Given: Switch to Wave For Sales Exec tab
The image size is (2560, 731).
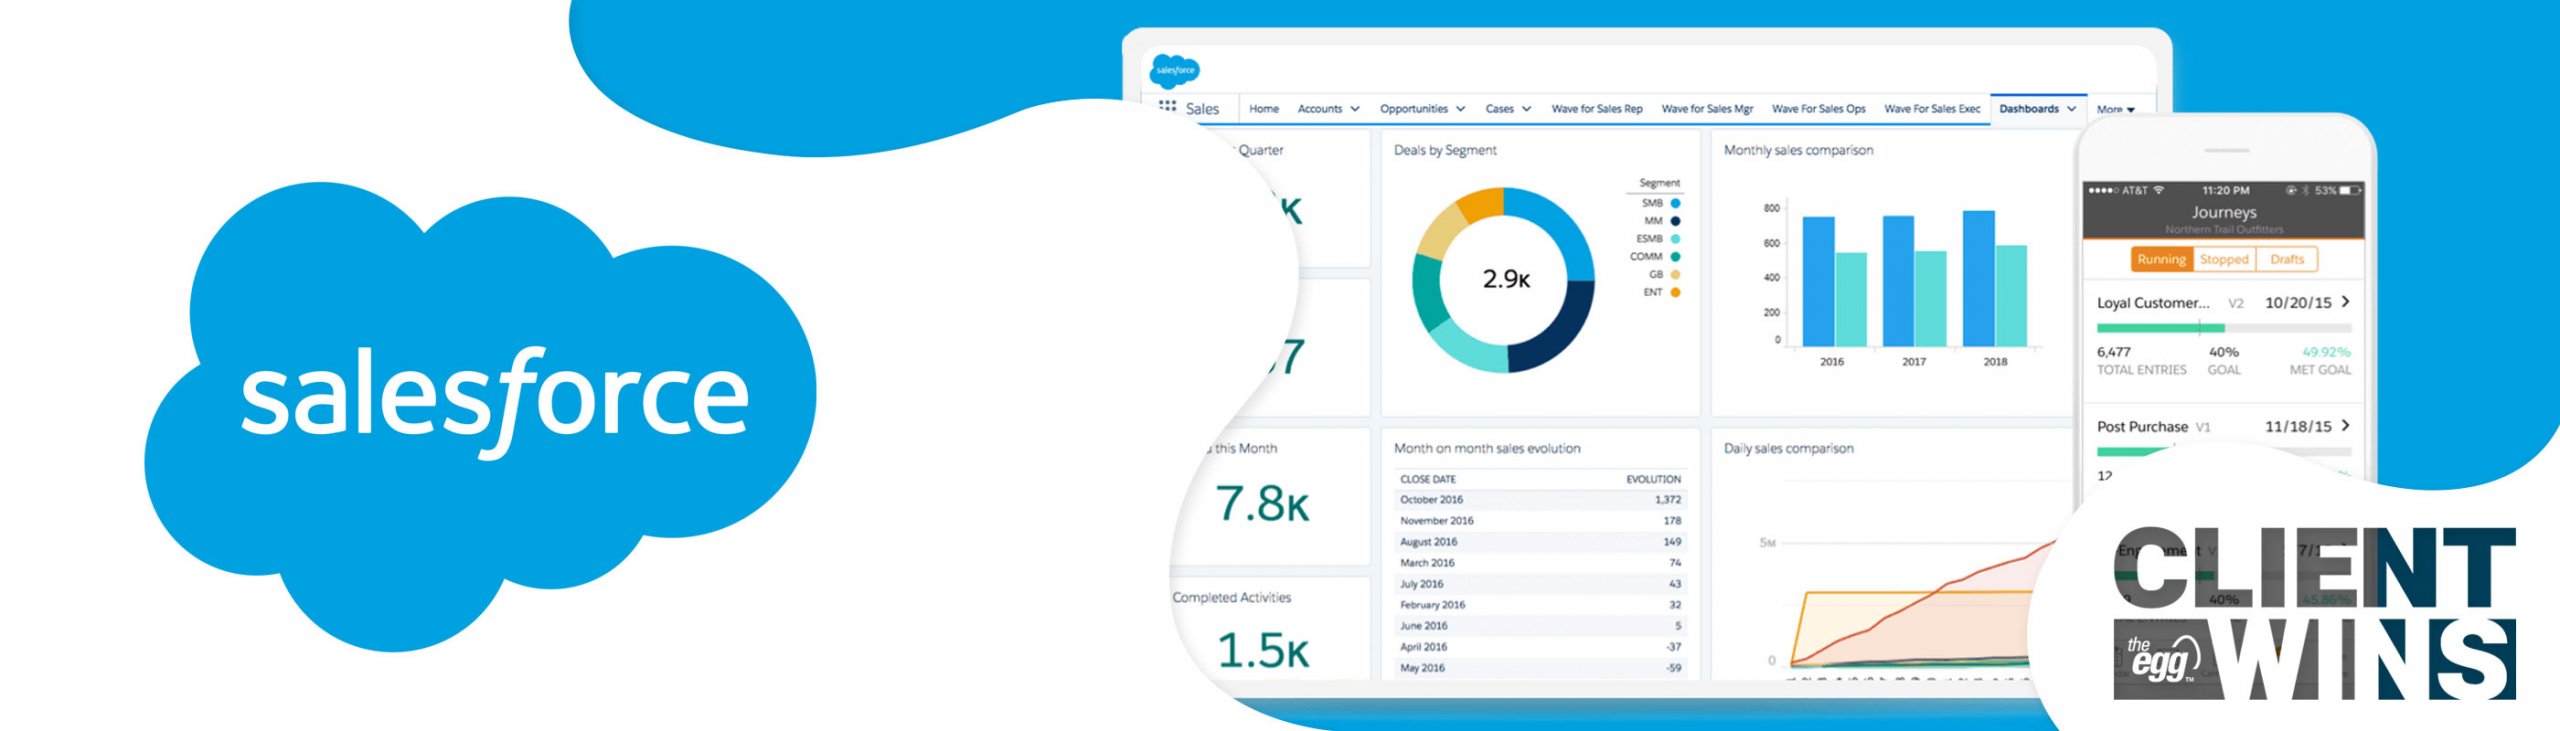Looking at the screenshot, I should pos(1932,109).
